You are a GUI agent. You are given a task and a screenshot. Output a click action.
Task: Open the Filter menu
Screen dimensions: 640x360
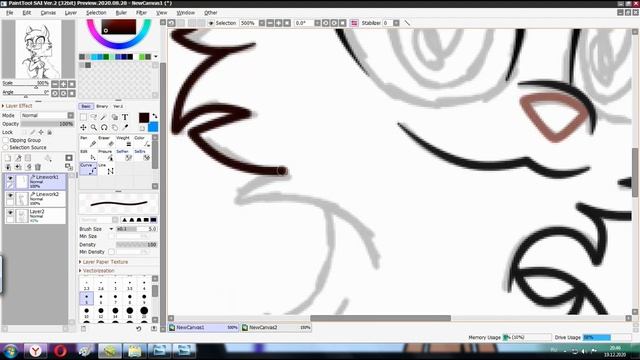pyautogui.click(x=141, y=13)
